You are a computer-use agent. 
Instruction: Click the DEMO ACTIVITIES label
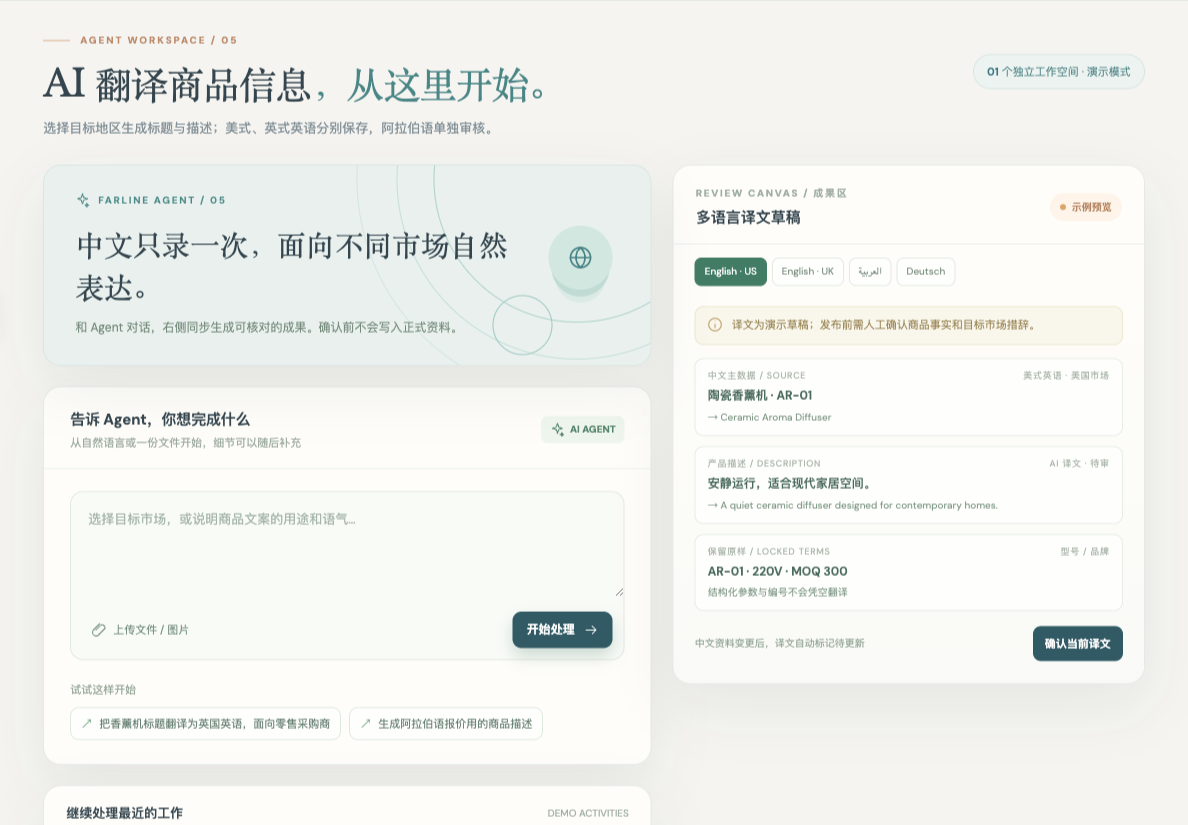tap(588, 813)
